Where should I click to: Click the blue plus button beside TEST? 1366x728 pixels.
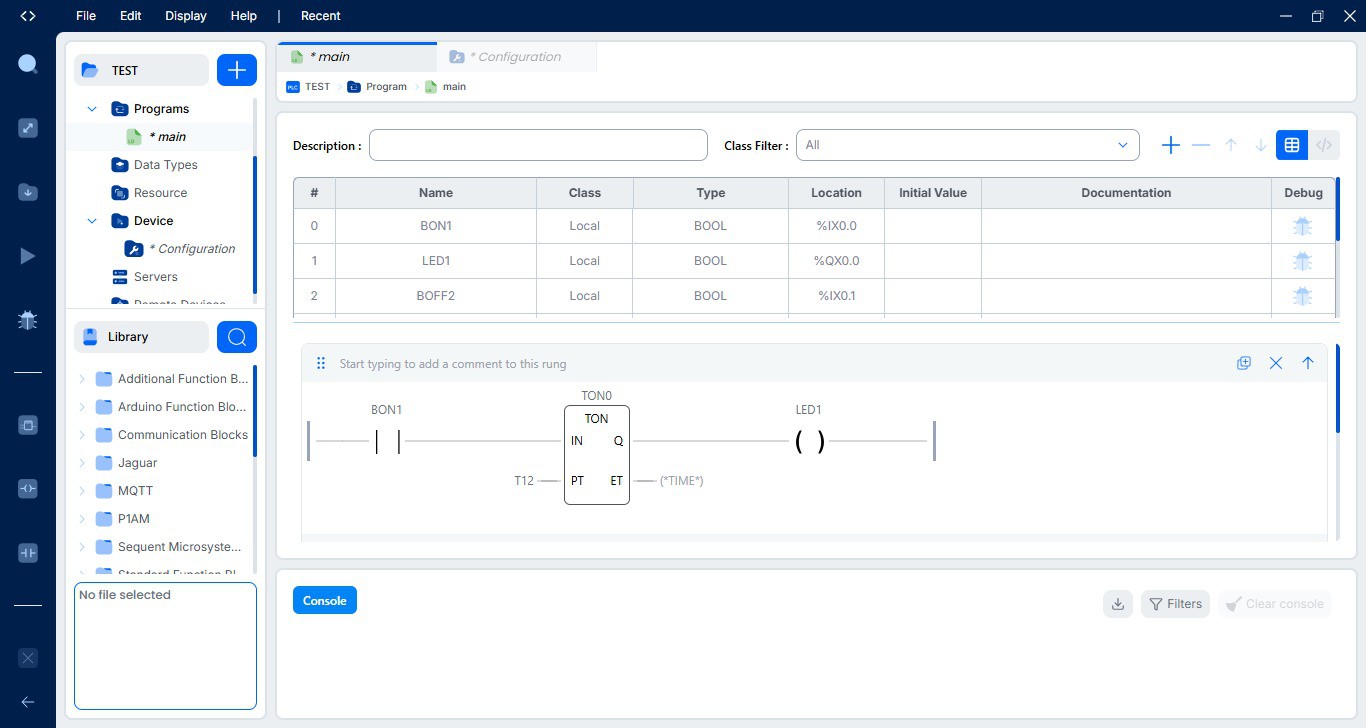coord(237,70)
